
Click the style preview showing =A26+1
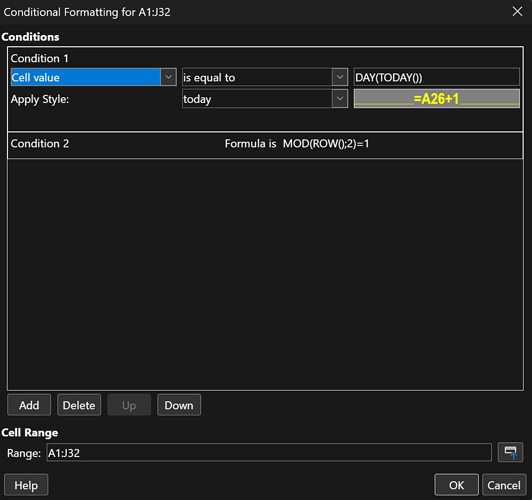pyautogui.click(x=437, y=99)
